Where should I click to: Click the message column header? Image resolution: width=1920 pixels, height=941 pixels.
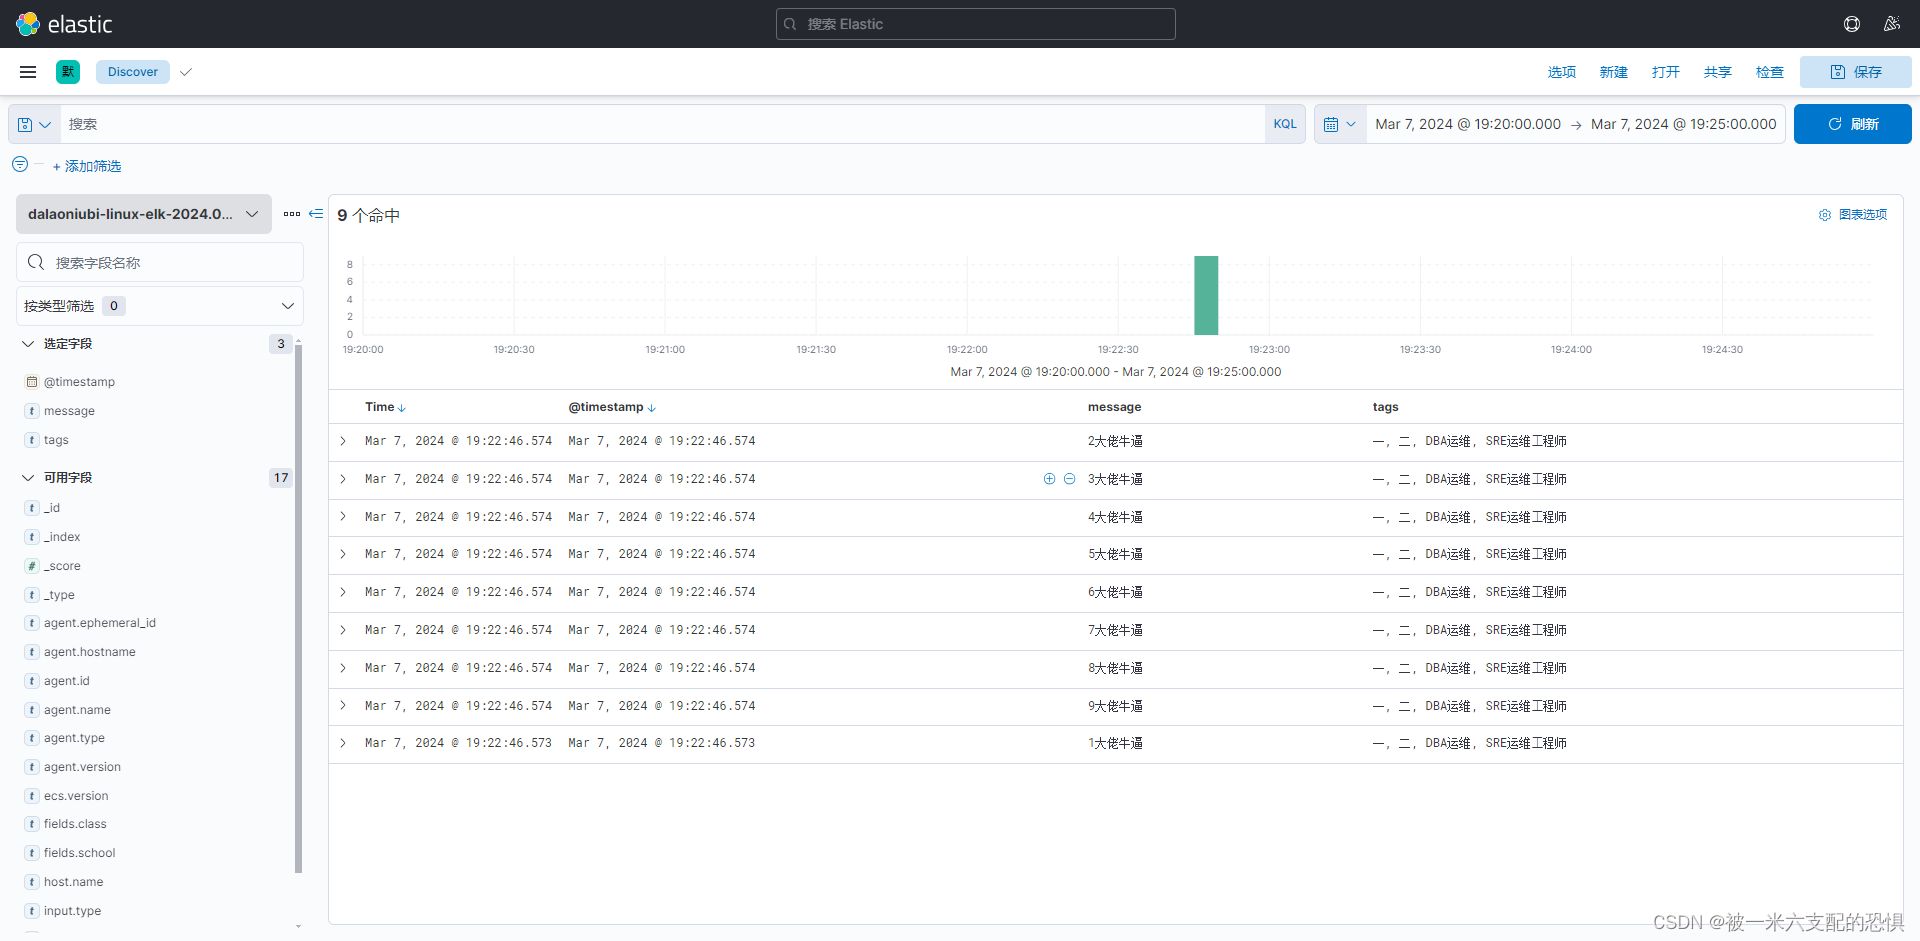click(1114, 407)
